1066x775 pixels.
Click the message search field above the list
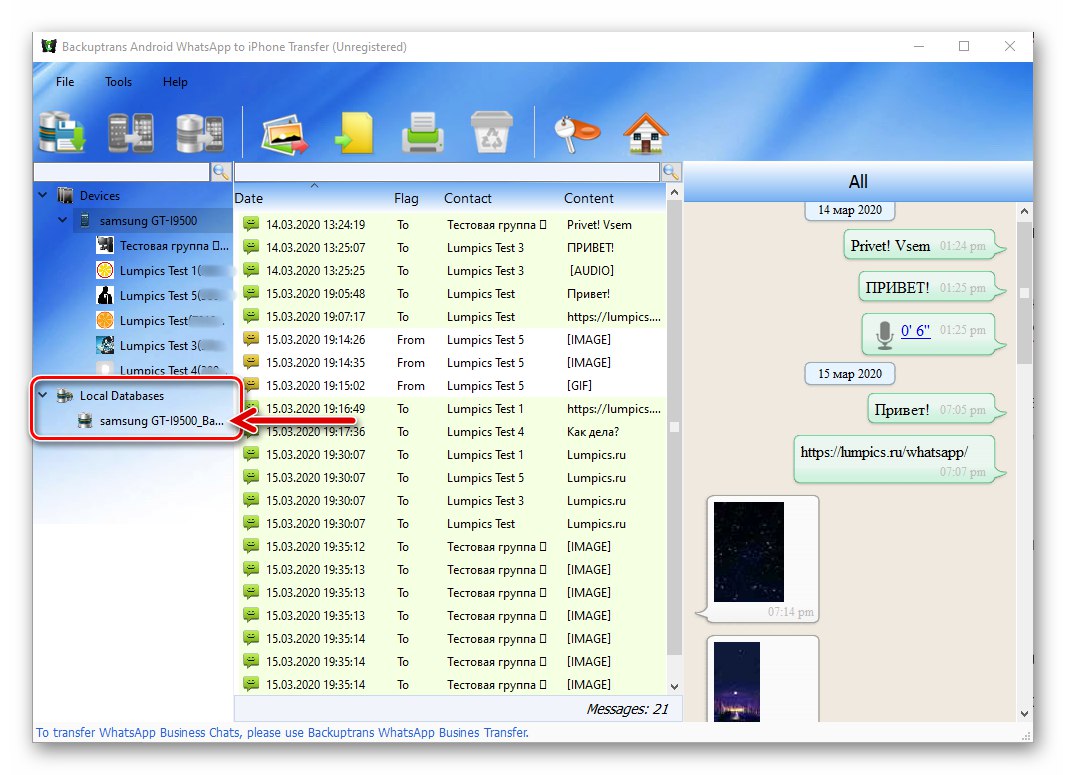447,171
